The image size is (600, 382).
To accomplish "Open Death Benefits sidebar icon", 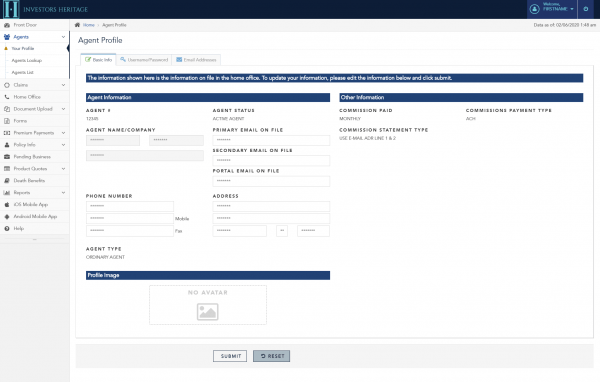I will click(x=7, y=181).
